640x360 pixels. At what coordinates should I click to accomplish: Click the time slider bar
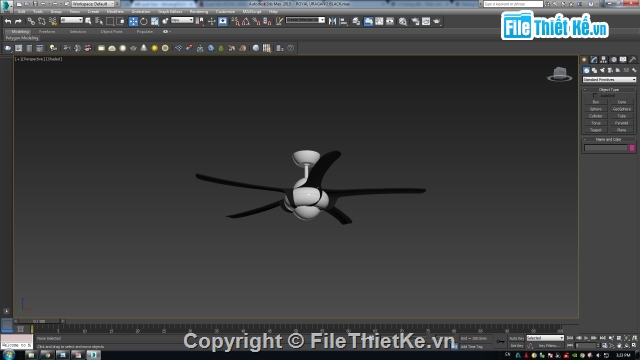tap(39, 321)
